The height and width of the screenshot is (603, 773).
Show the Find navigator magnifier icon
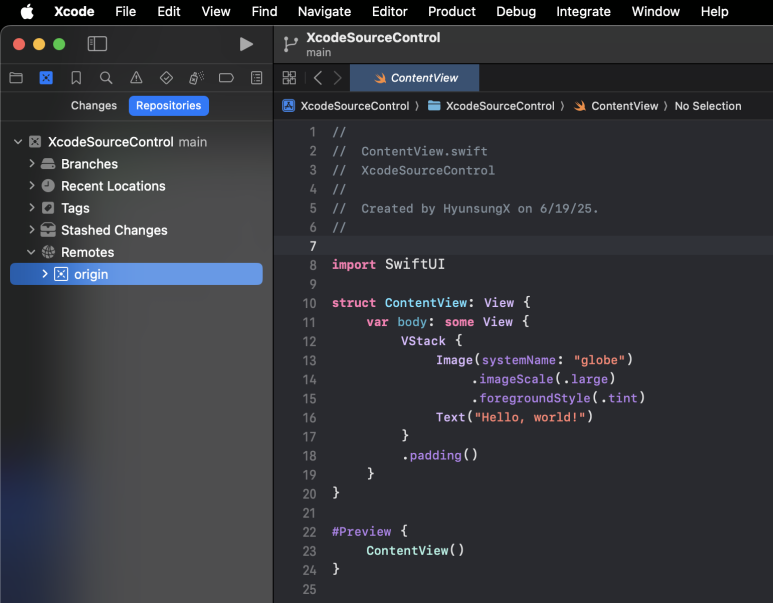106,78
